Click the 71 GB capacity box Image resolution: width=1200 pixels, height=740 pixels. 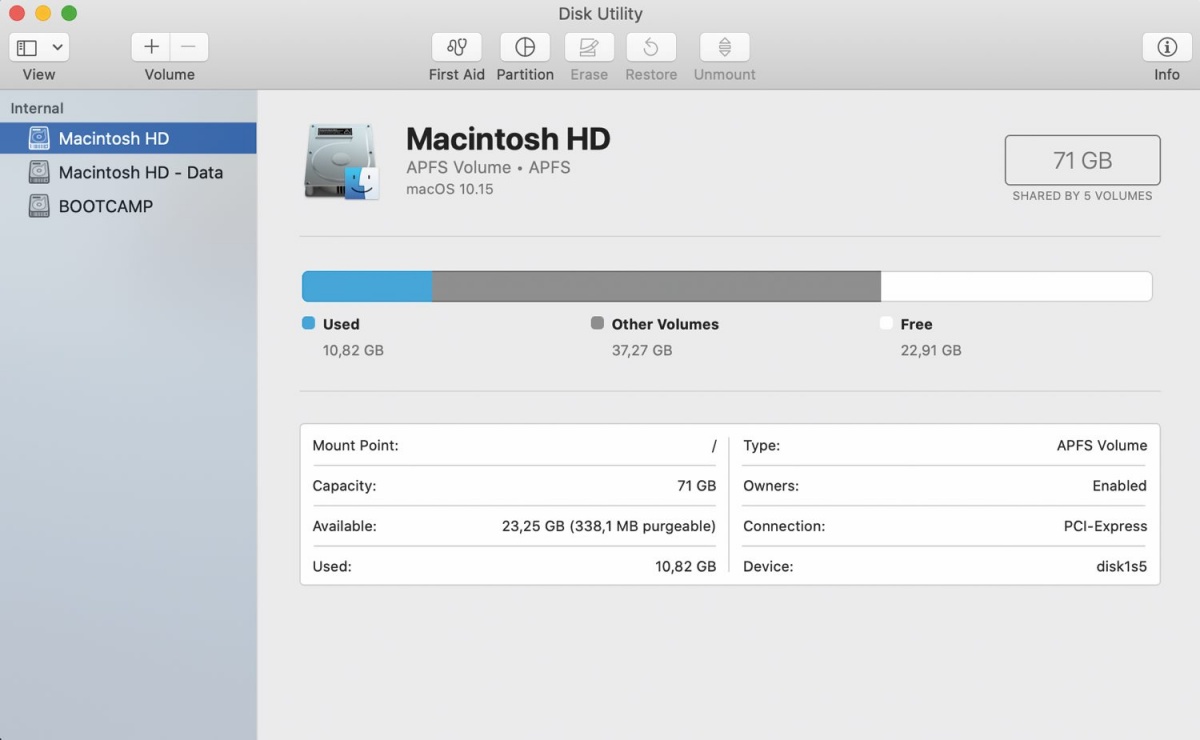[x=1082, y=160]
